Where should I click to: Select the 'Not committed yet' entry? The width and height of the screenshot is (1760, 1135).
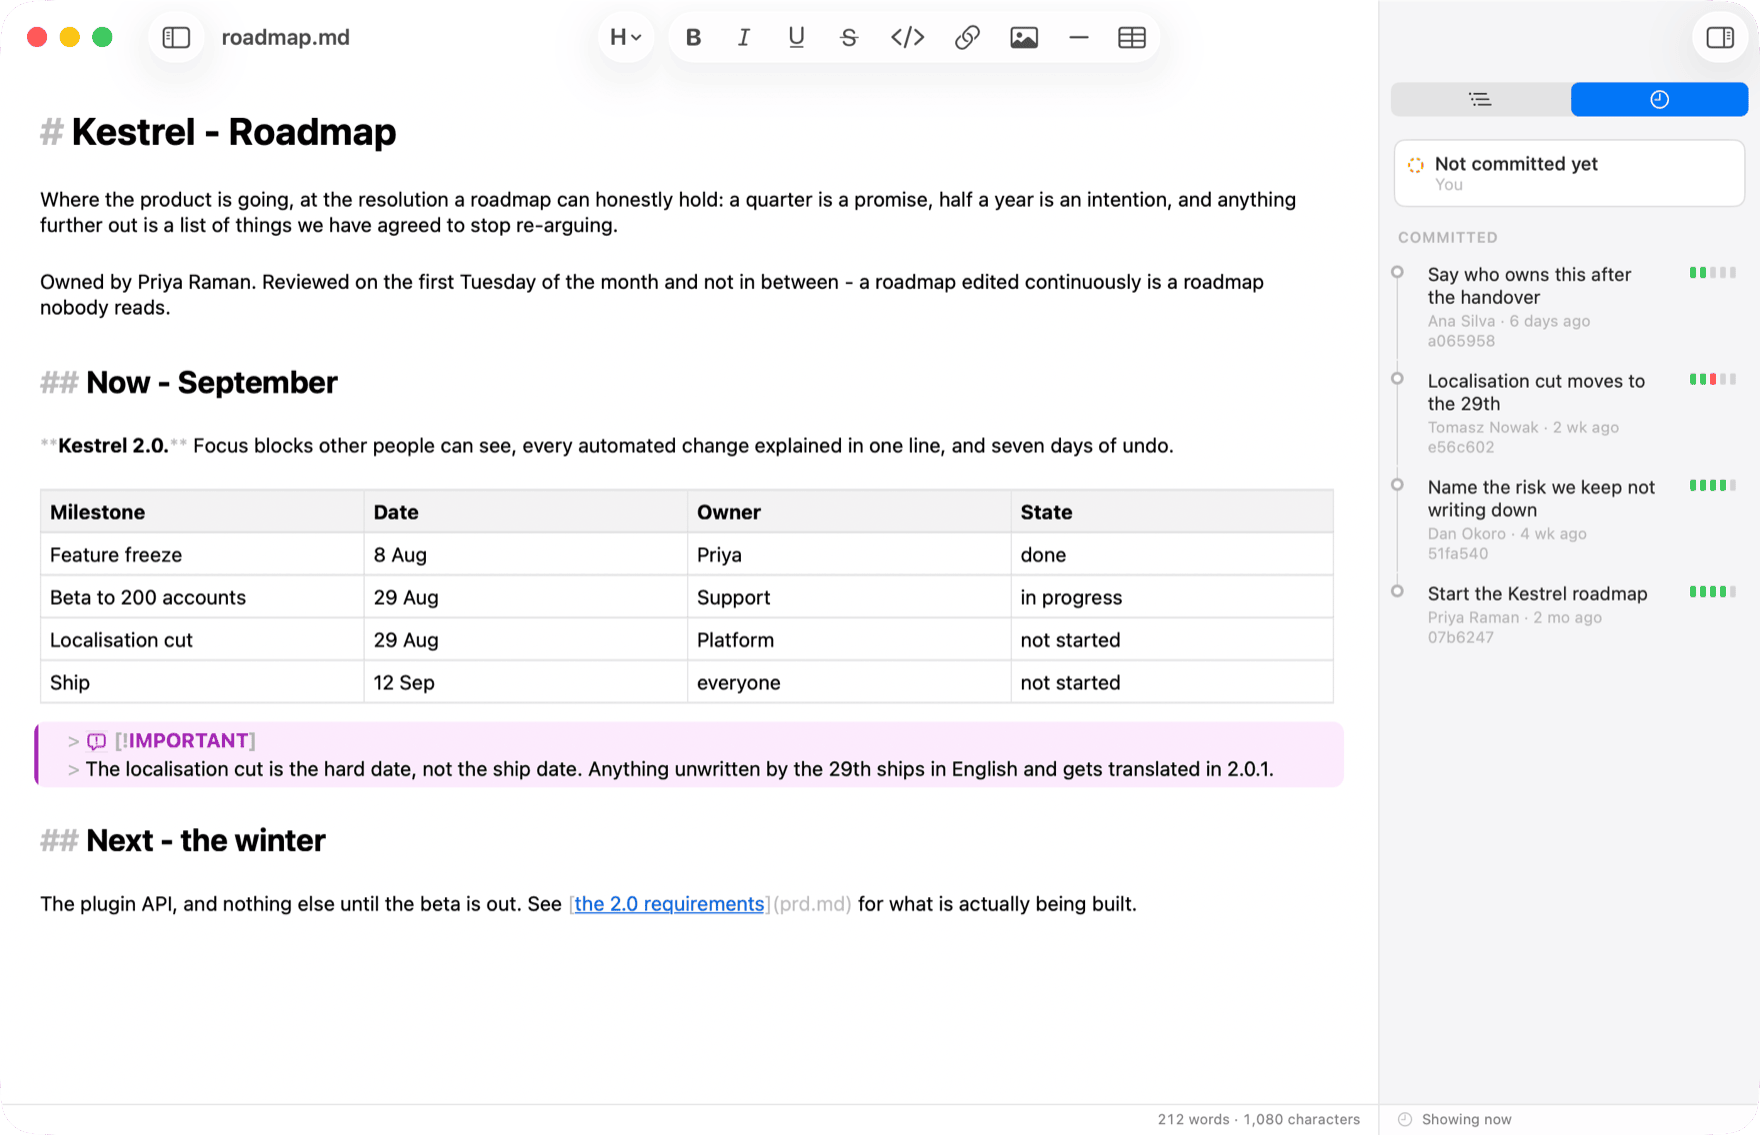point(1570,173)
